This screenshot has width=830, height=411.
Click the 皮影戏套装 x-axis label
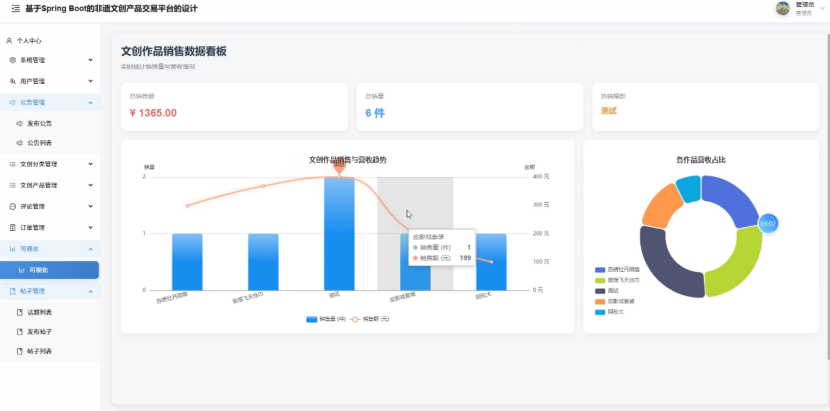pos(403,299)
